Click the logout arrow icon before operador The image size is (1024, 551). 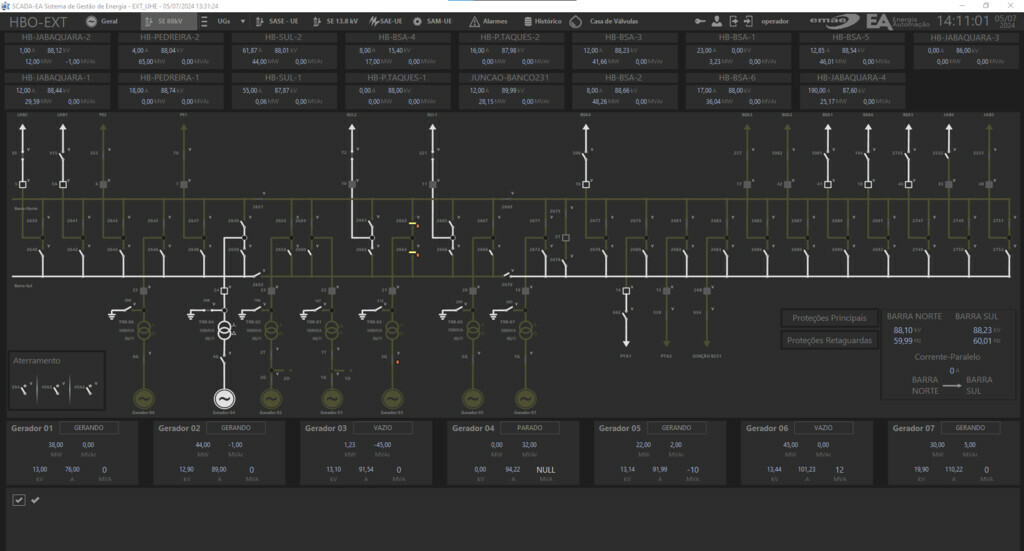[x=736, y=21]
